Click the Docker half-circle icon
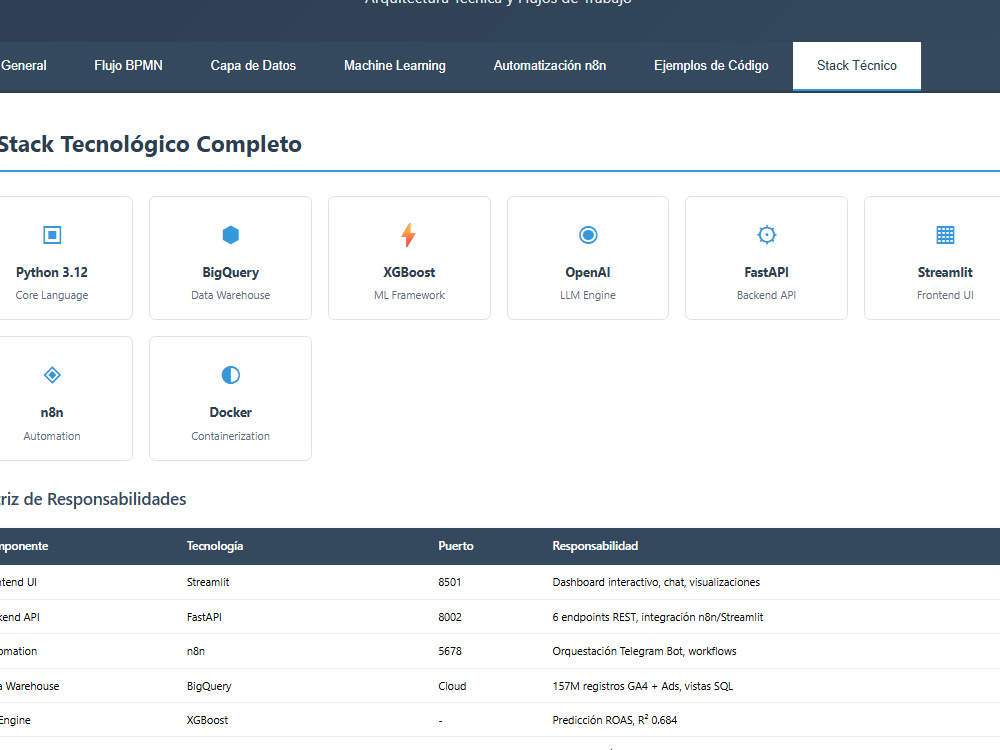1000x750 pixels. click(230, 375)
